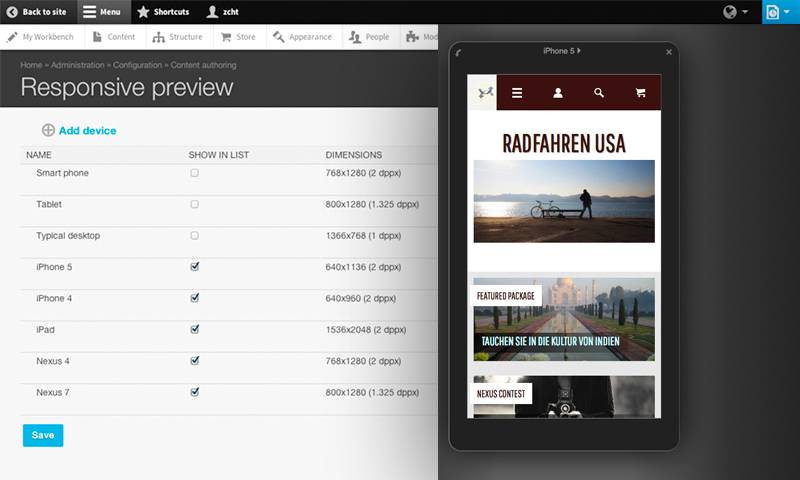Go to Administration breadcrumb link
800x480 pixels.
tap(78, 65)
